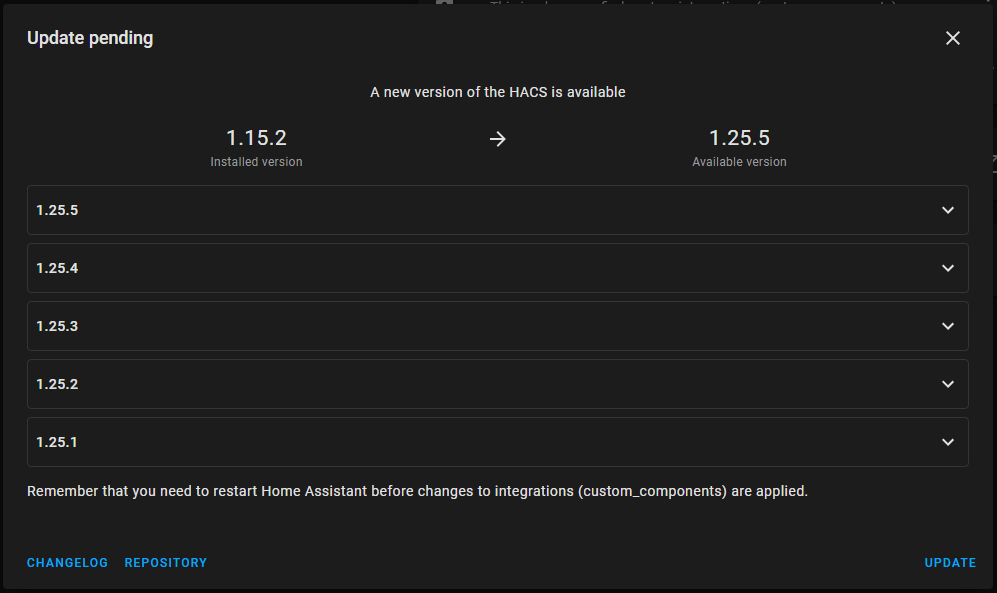Expand the 1.25.5 release notes

click(x=497, y=210)
